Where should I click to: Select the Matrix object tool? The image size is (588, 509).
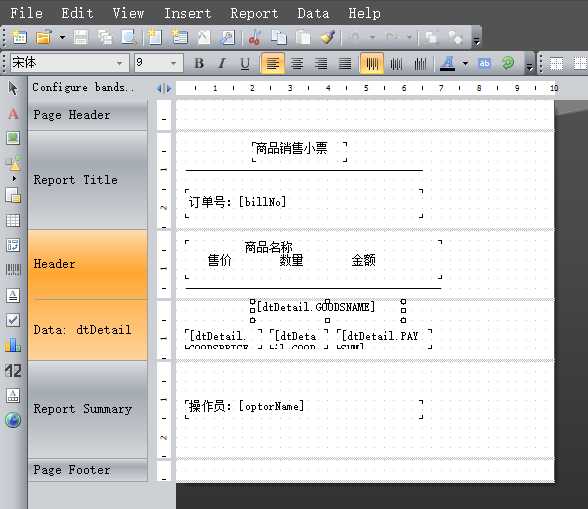pos(13,245)
